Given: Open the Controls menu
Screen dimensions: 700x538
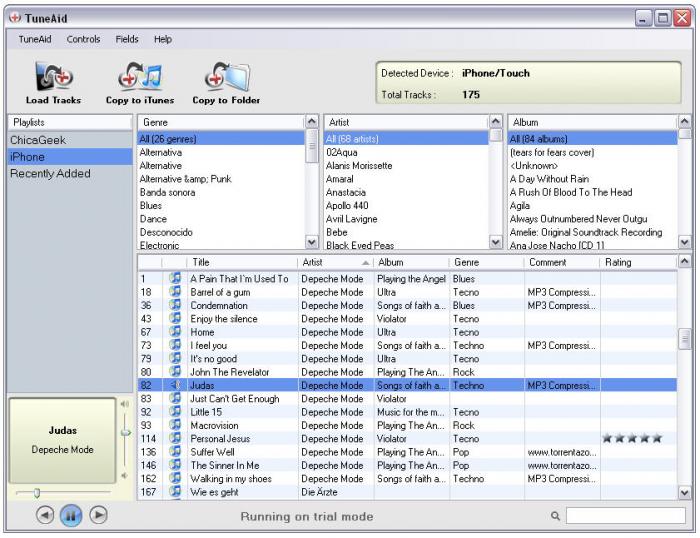Looking at the screenshot, I should click(x=83, y=38).
